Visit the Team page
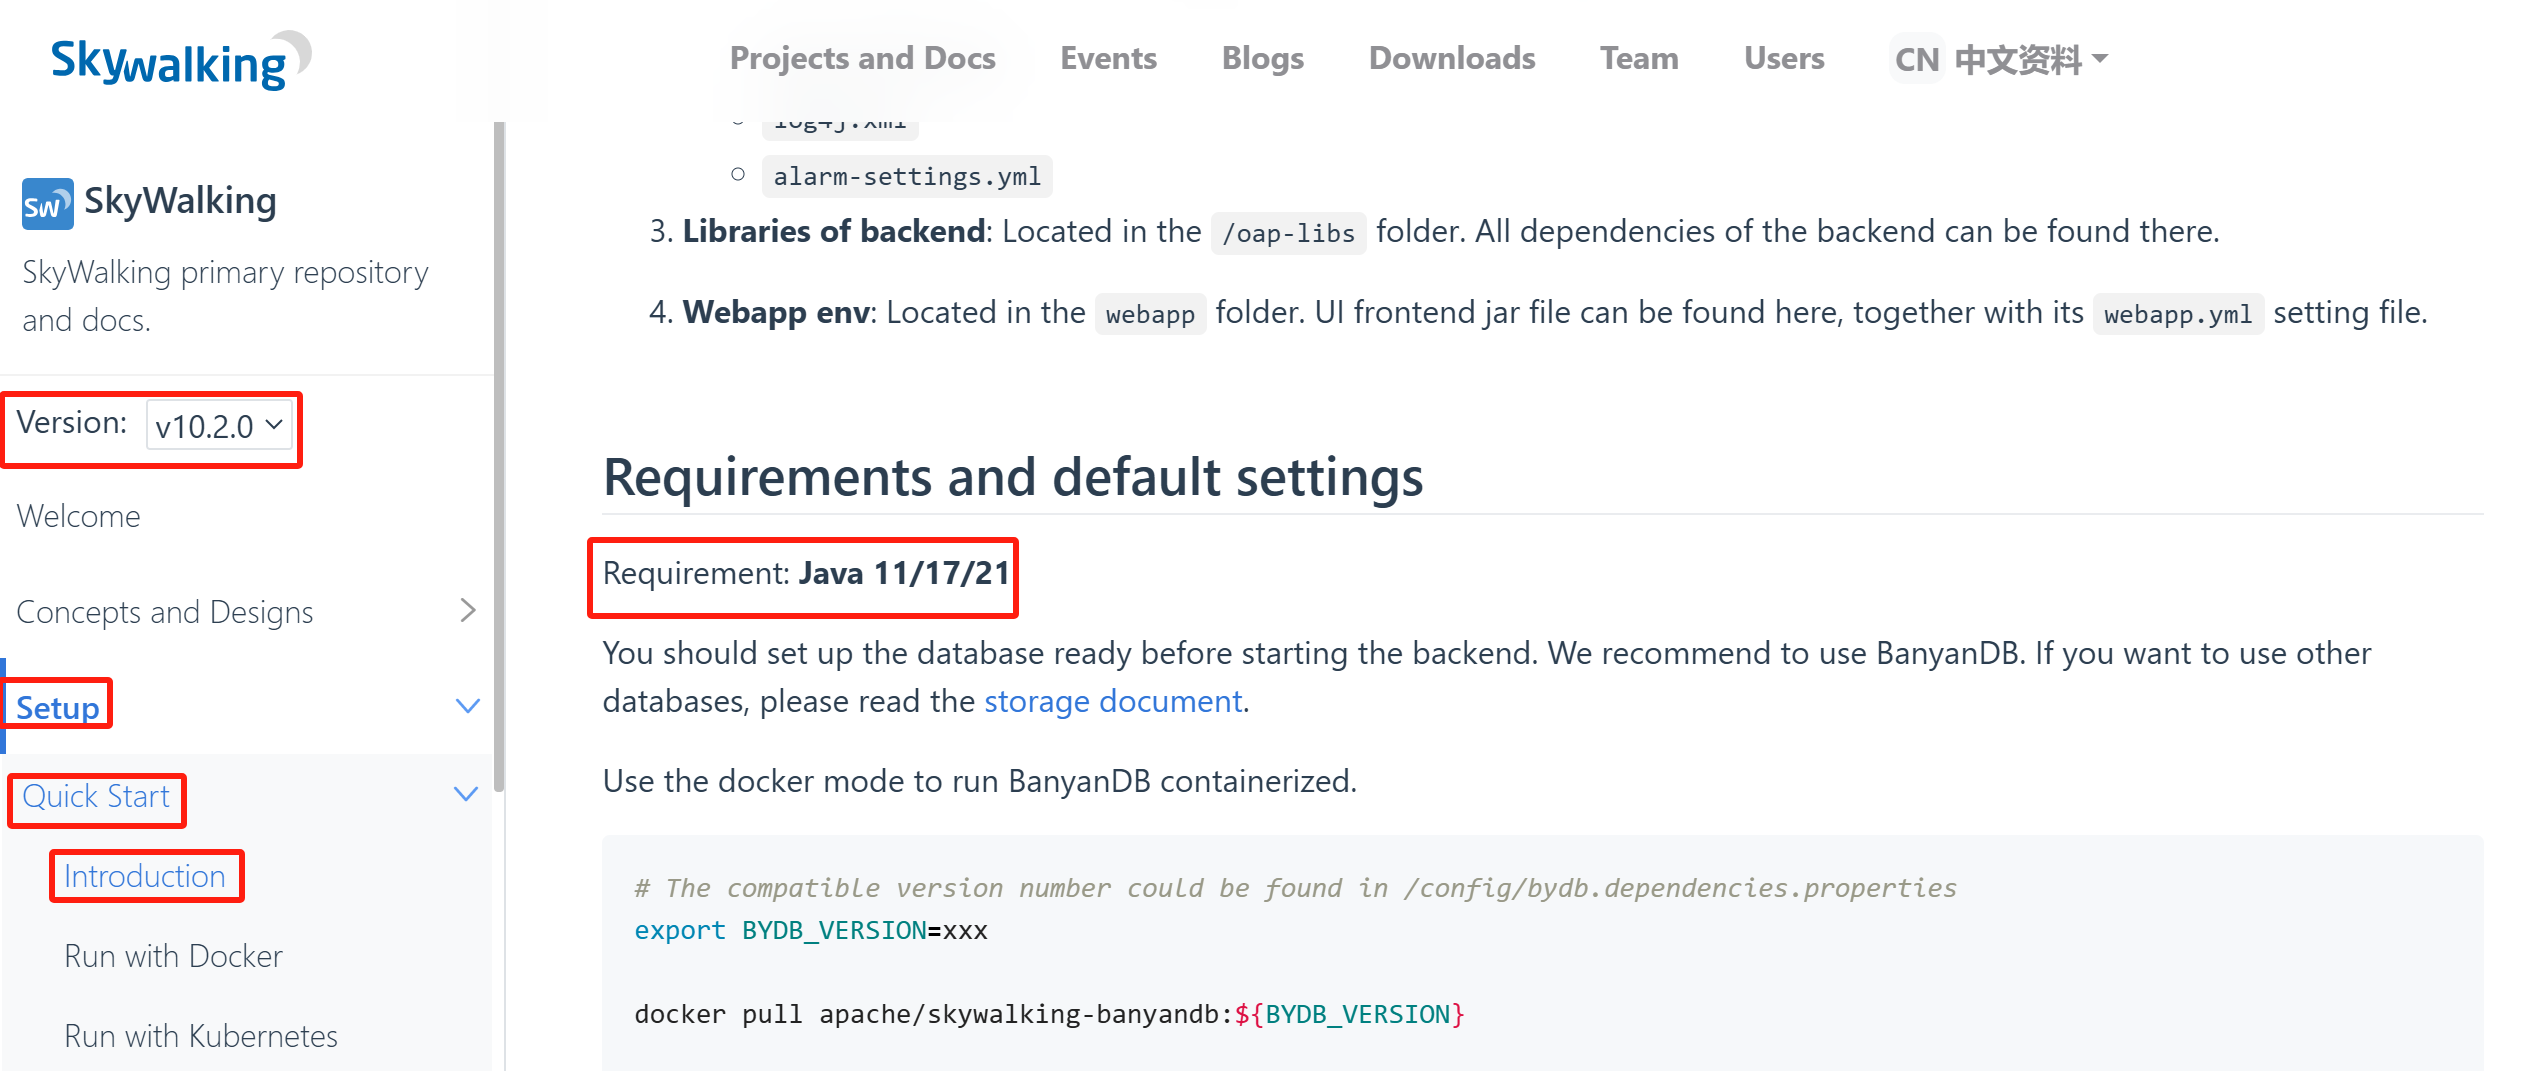Screen dimensions: 2525x1071 pyautogui.click(x=1638, y=58)
